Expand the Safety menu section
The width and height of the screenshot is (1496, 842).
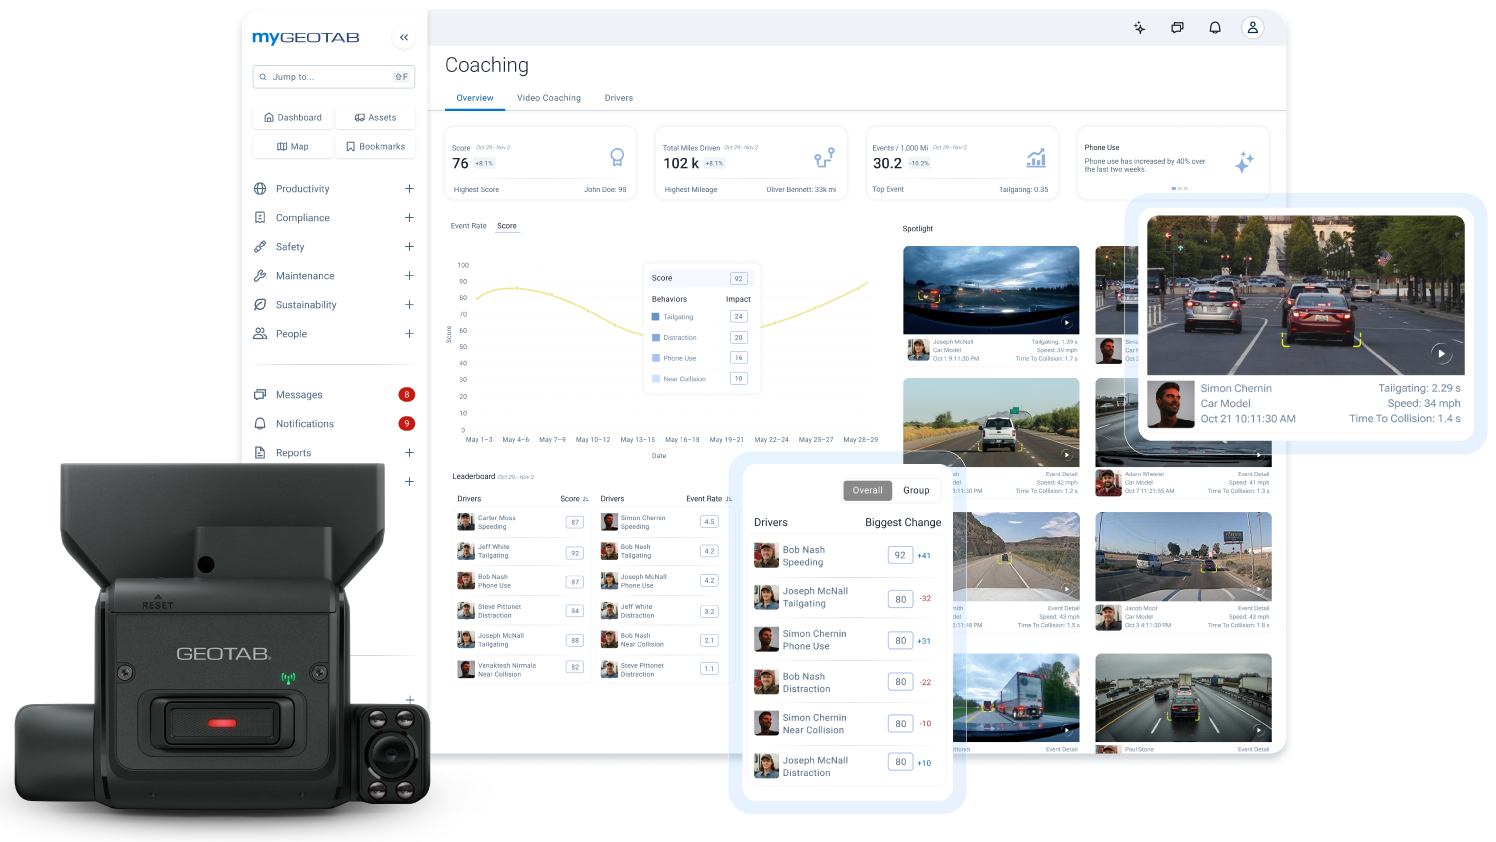tap(409, 247)
